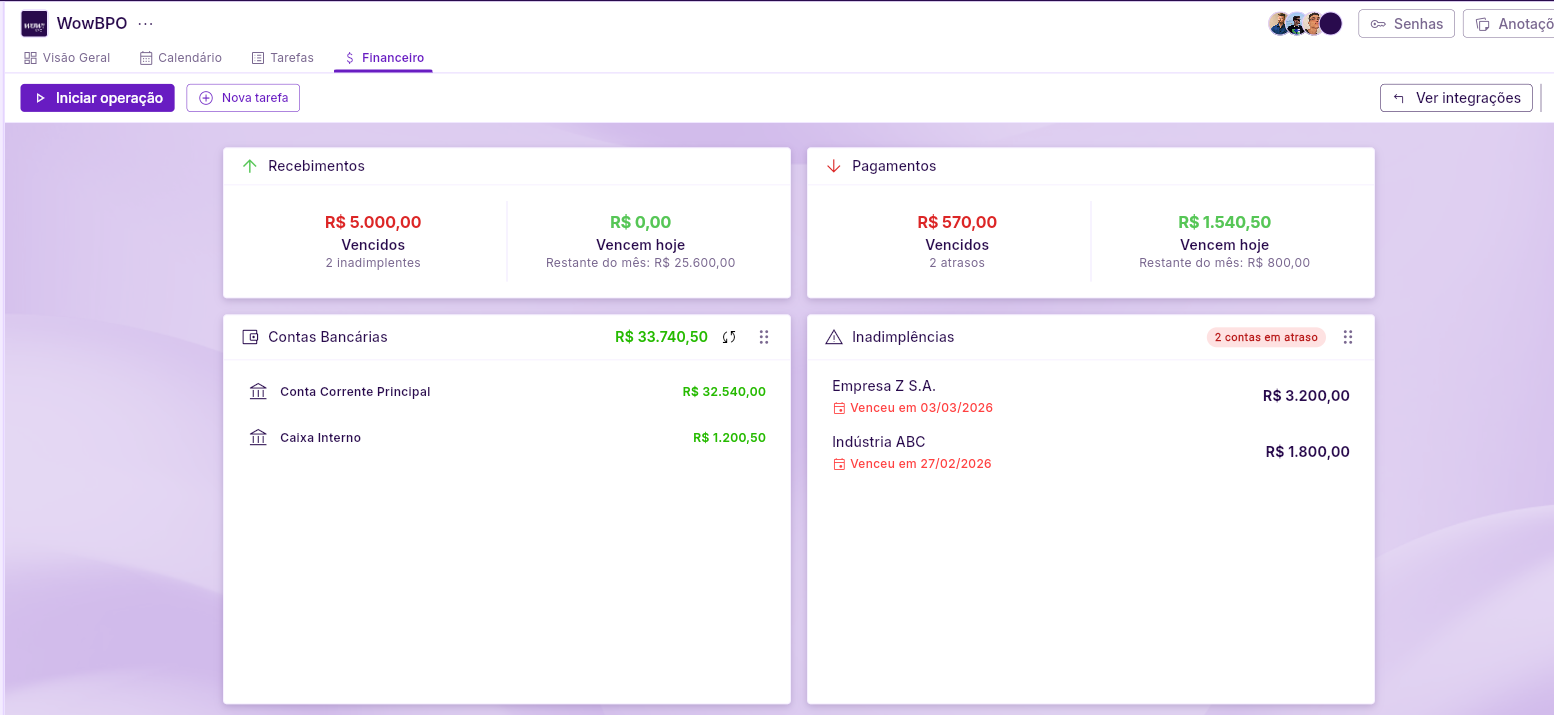Screen dimensions: 1554x715
Task: Open the three-dot menu next to WowBPO
Action: click(146, 24)
